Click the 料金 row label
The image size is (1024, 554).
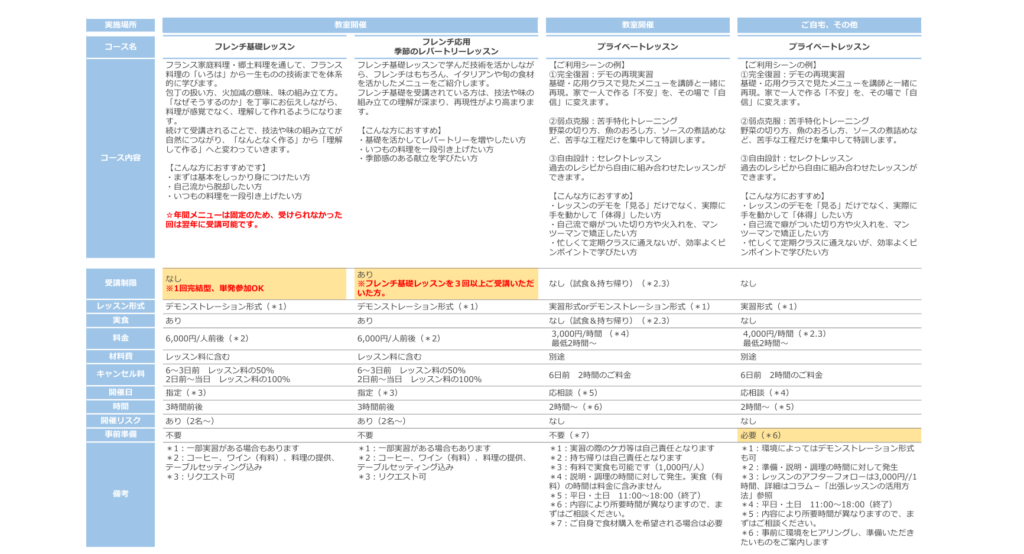(119, 338)
